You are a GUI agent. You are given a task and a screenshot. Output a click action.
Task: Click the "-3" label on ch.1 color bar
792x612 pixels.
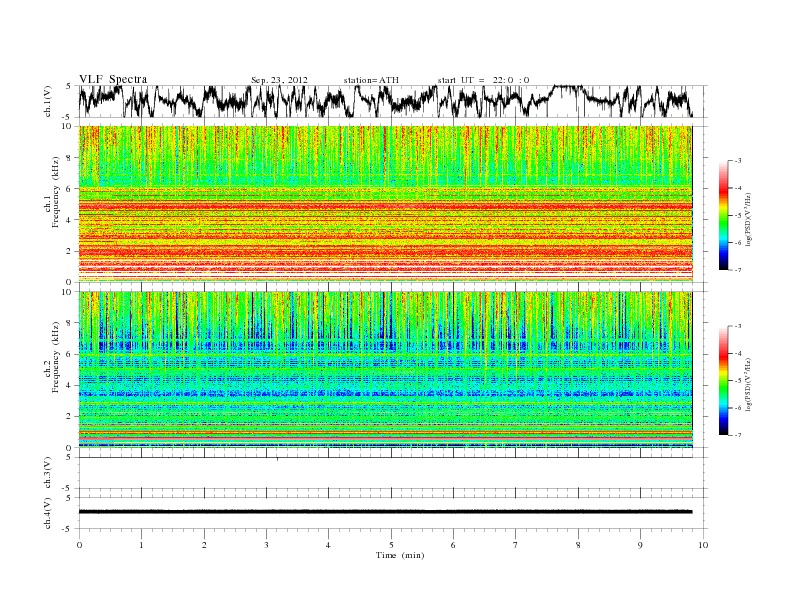point(738,161)
